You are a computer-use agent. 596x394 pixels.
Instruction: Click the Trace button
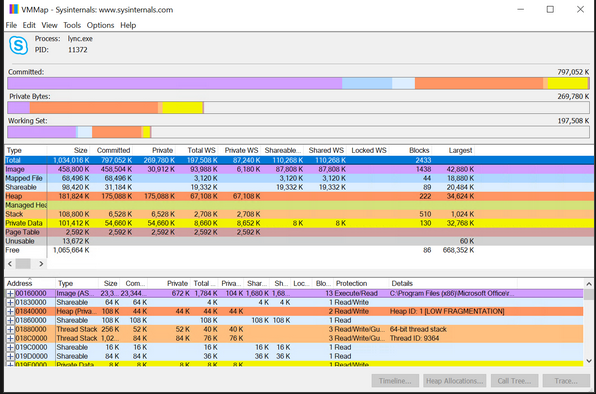point(566,381)
